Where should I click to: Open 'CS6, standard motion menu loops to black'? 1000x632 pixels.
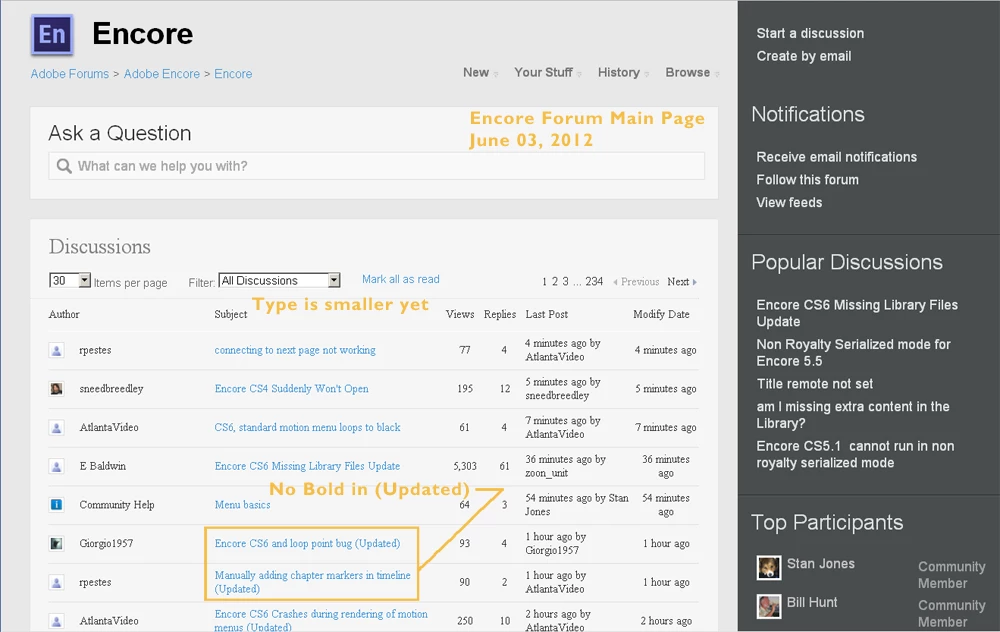point(307,427)
